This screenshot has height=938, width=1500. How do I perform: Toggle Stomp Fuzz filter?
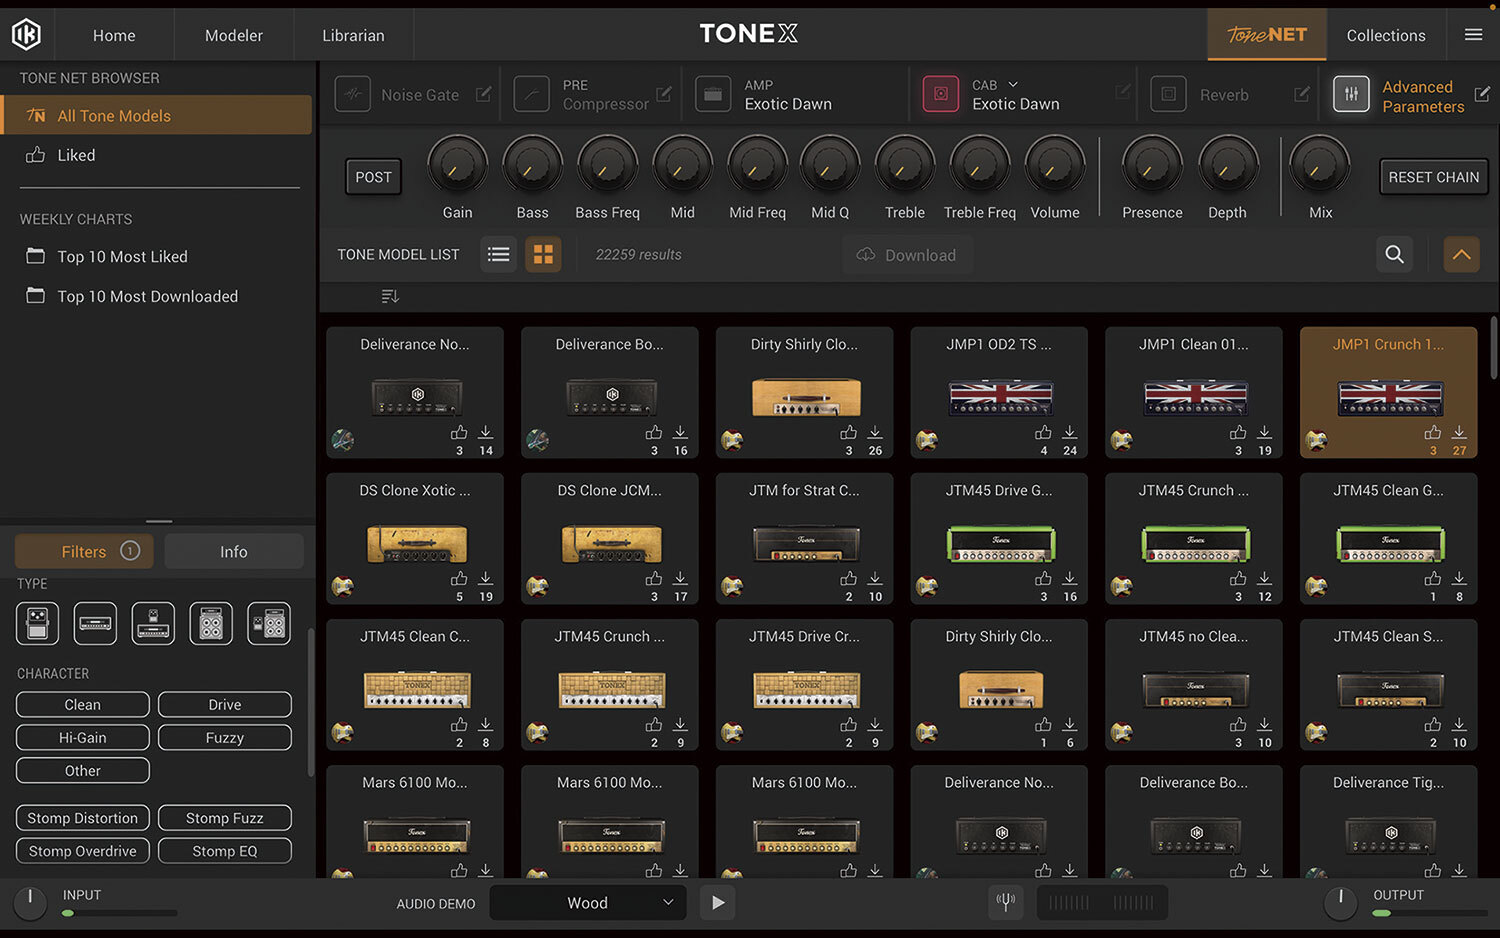click(225, 818)
